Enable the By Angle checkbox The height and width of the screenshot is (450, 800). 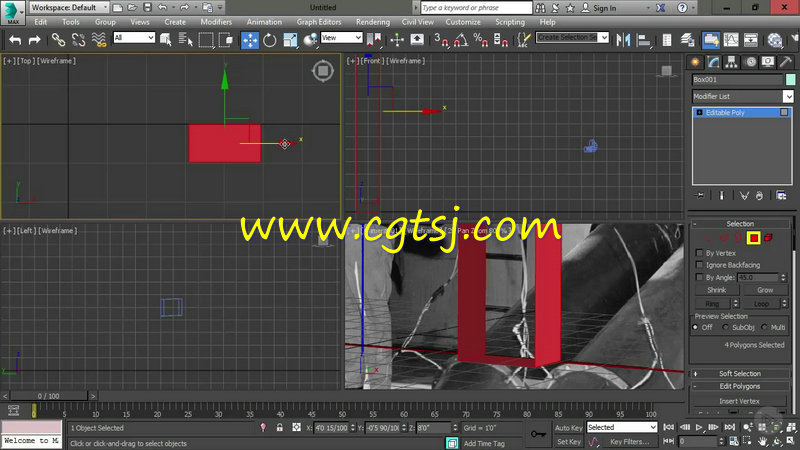(x=699, y=277)
